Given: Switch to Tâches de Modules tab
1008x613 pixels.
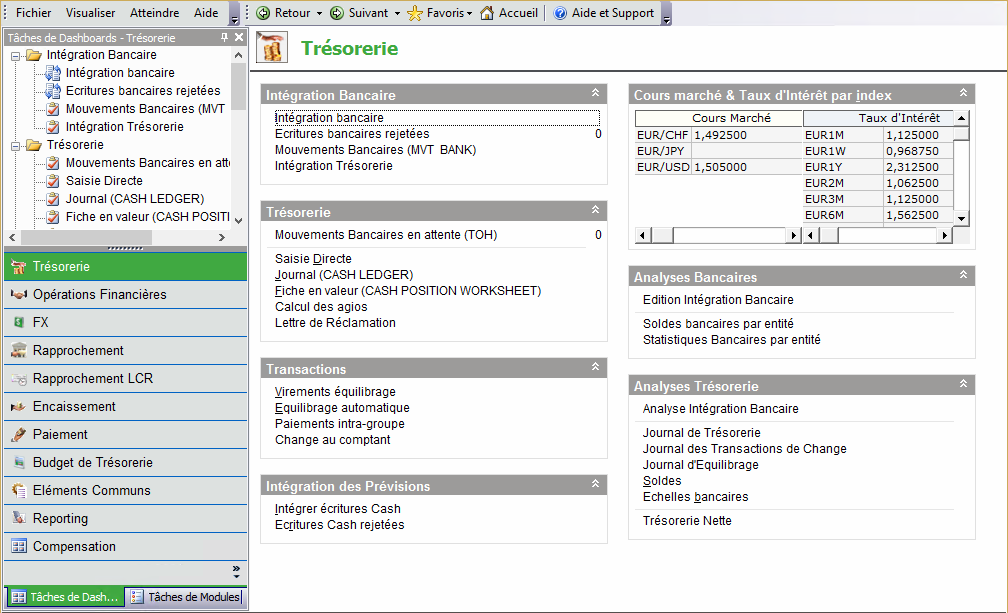Looking at the screenshot, I should click(184, 597).
